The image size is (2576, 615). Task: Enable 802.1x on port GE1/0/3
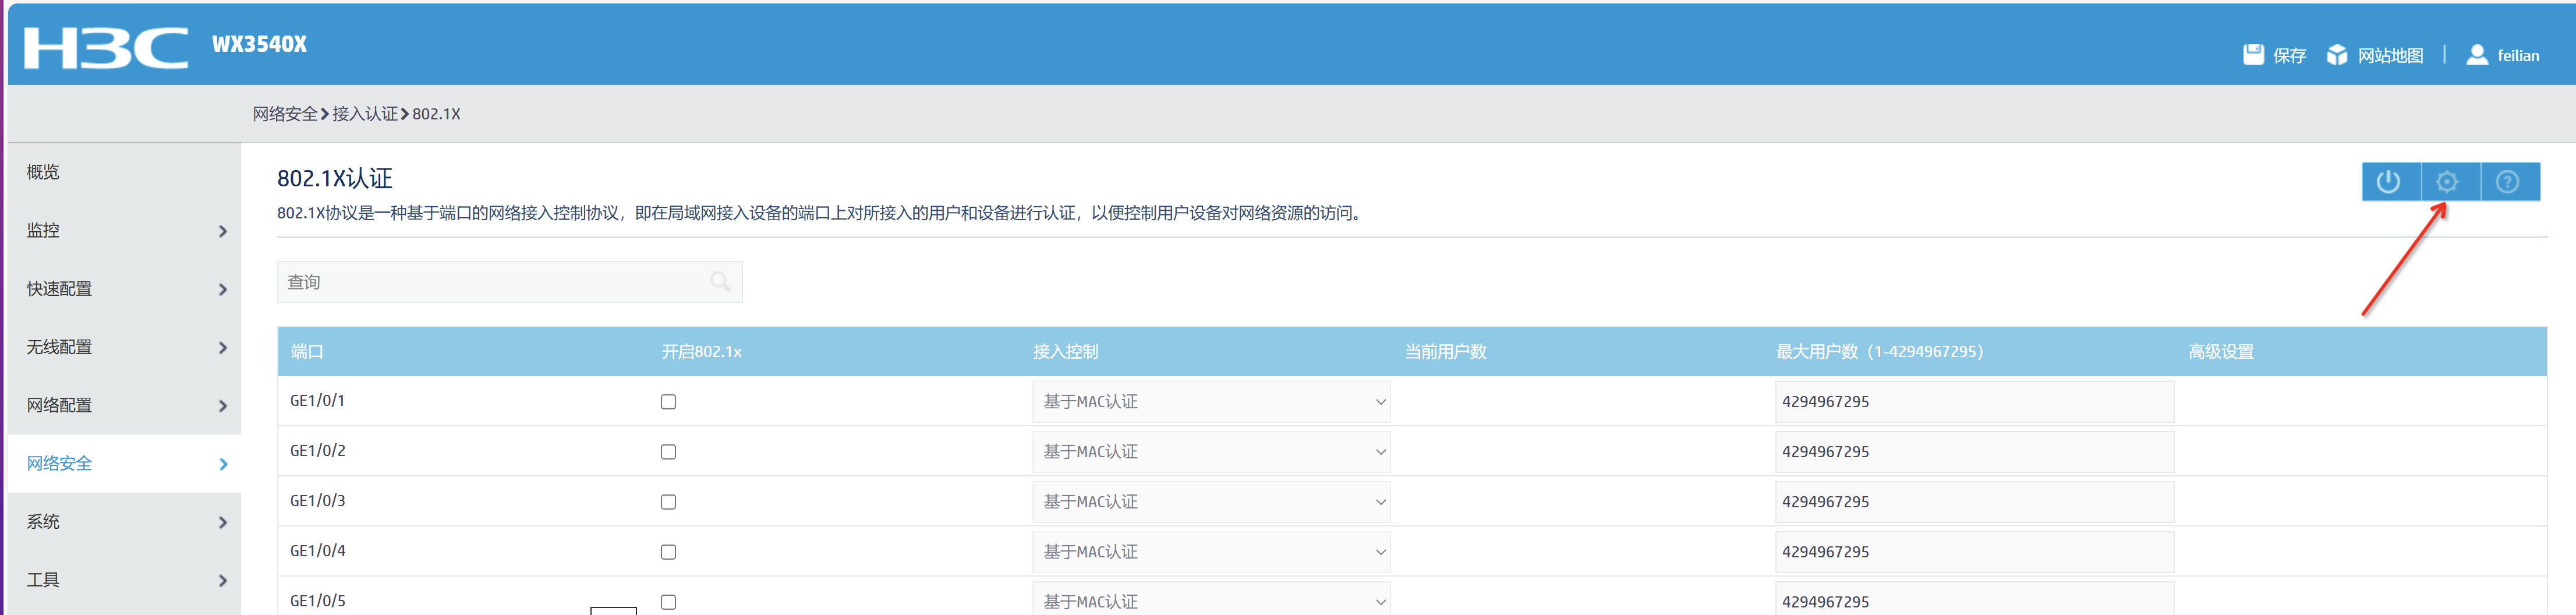click(x=668, y=502)
